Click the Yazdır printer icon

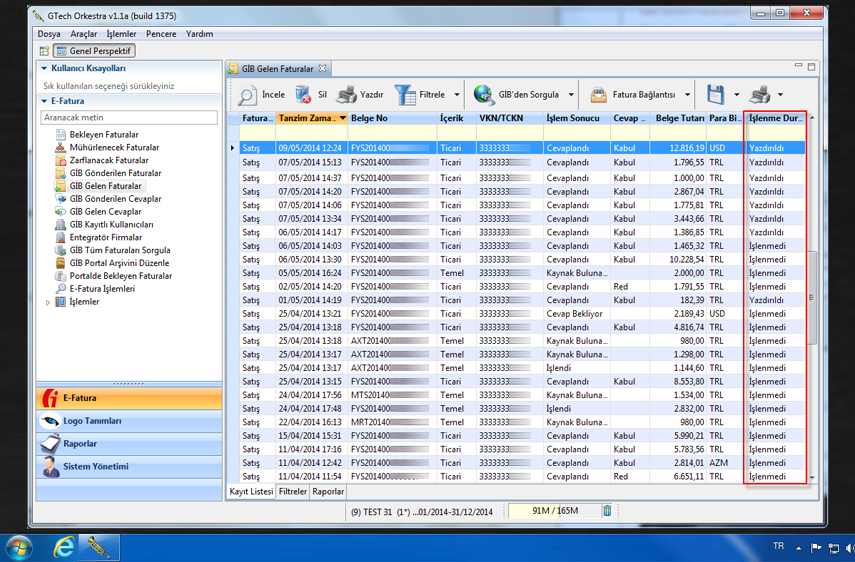346,95
